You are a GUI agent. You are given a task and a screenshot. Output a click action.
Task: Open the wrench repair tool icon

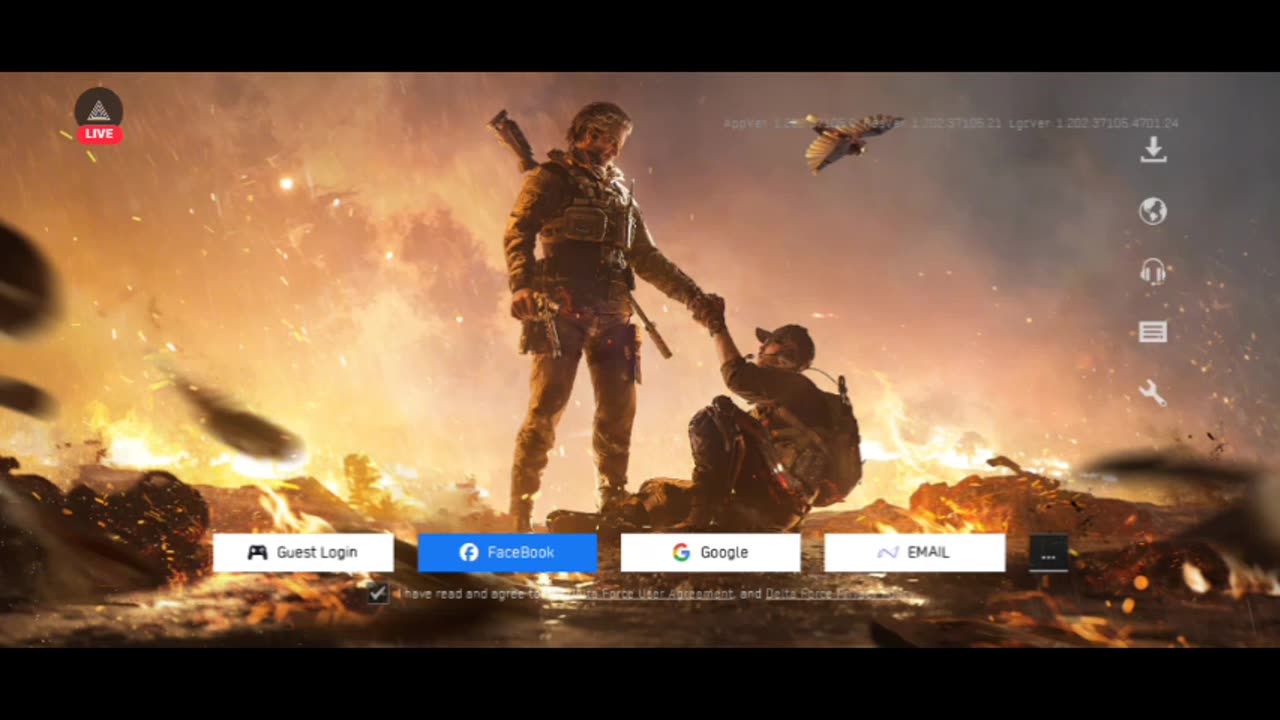pos(1153,393)
